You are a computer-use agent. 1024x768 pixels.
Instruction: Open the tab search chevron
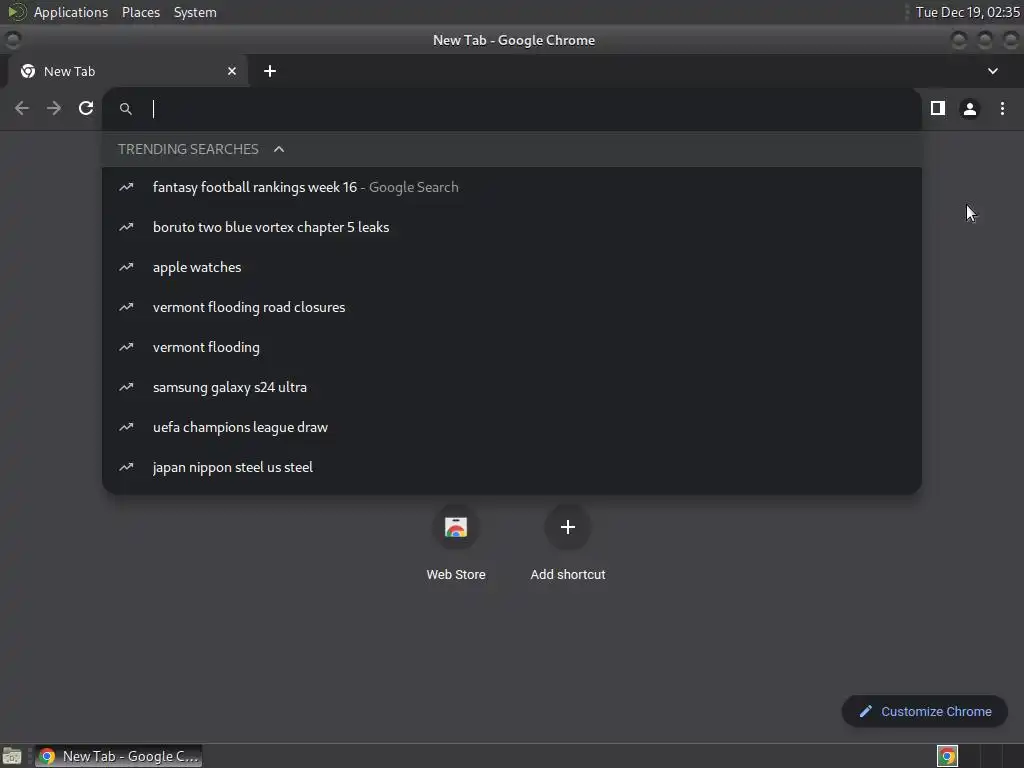coord(993,71)
